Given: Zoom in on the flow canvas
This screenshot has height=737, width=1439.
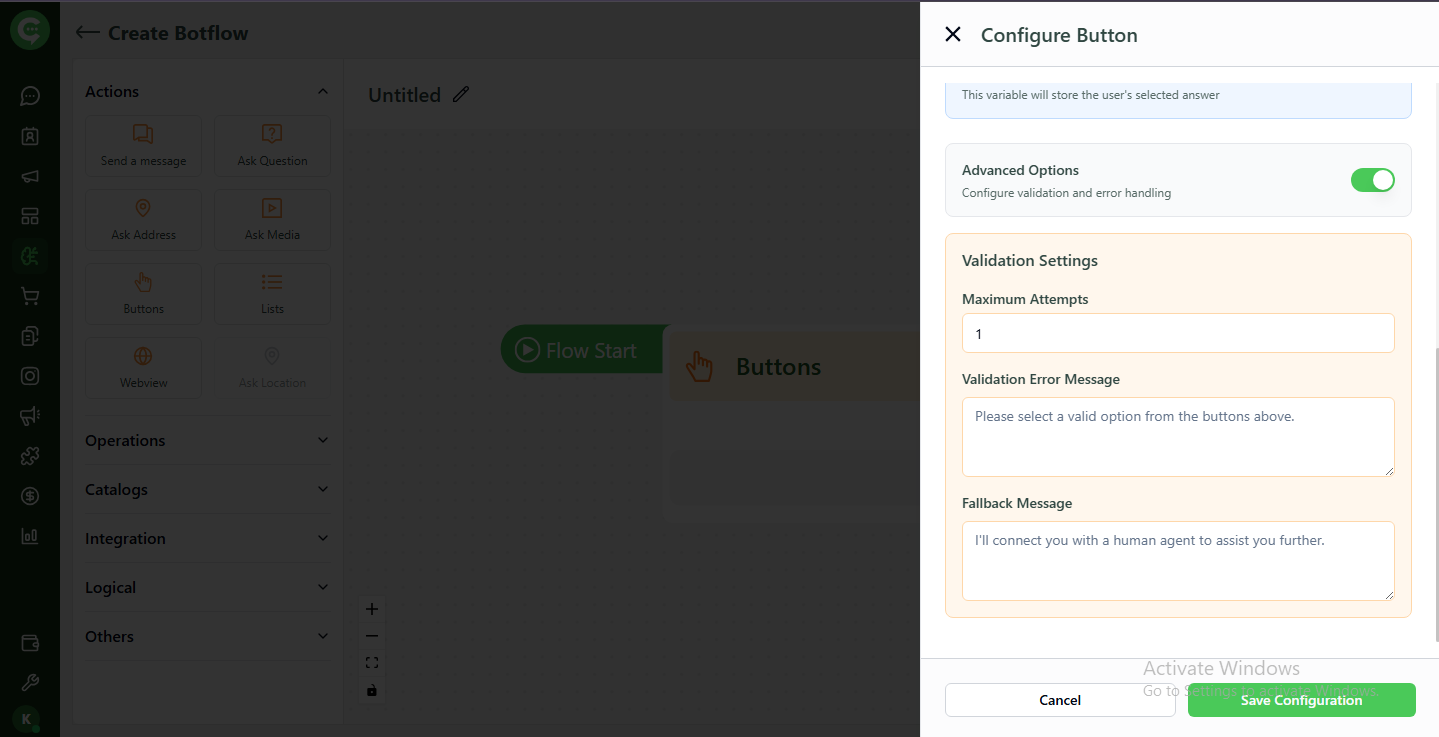Looking at the screenshot, I should [x=371, y=608].
